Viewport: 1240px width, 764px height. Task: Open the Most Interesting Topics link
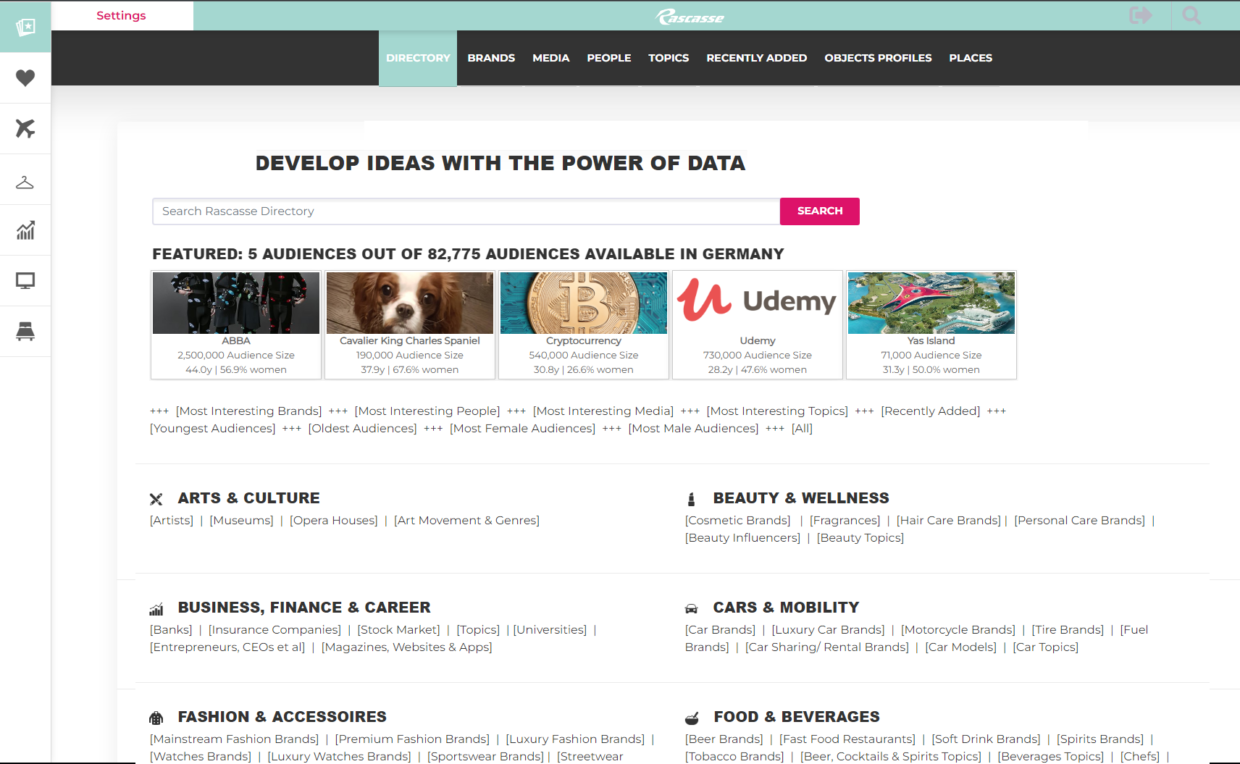pos(777,411)
